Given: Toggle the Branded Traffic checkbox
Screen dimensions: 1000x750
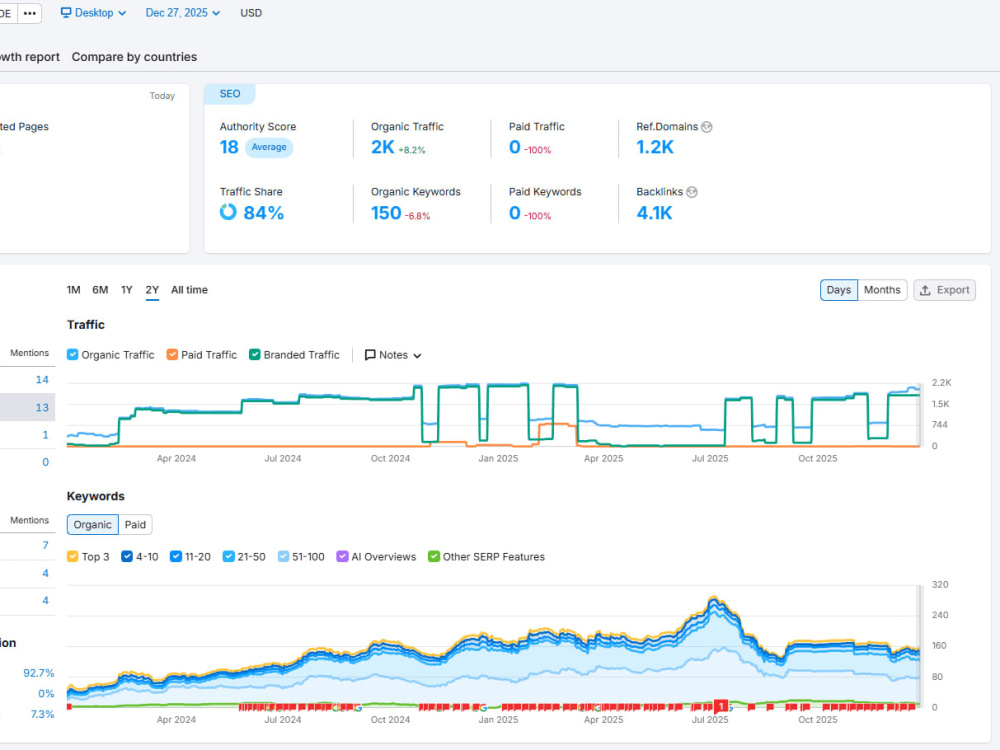Looking at the screenshot, I should [x=254, y=355].
